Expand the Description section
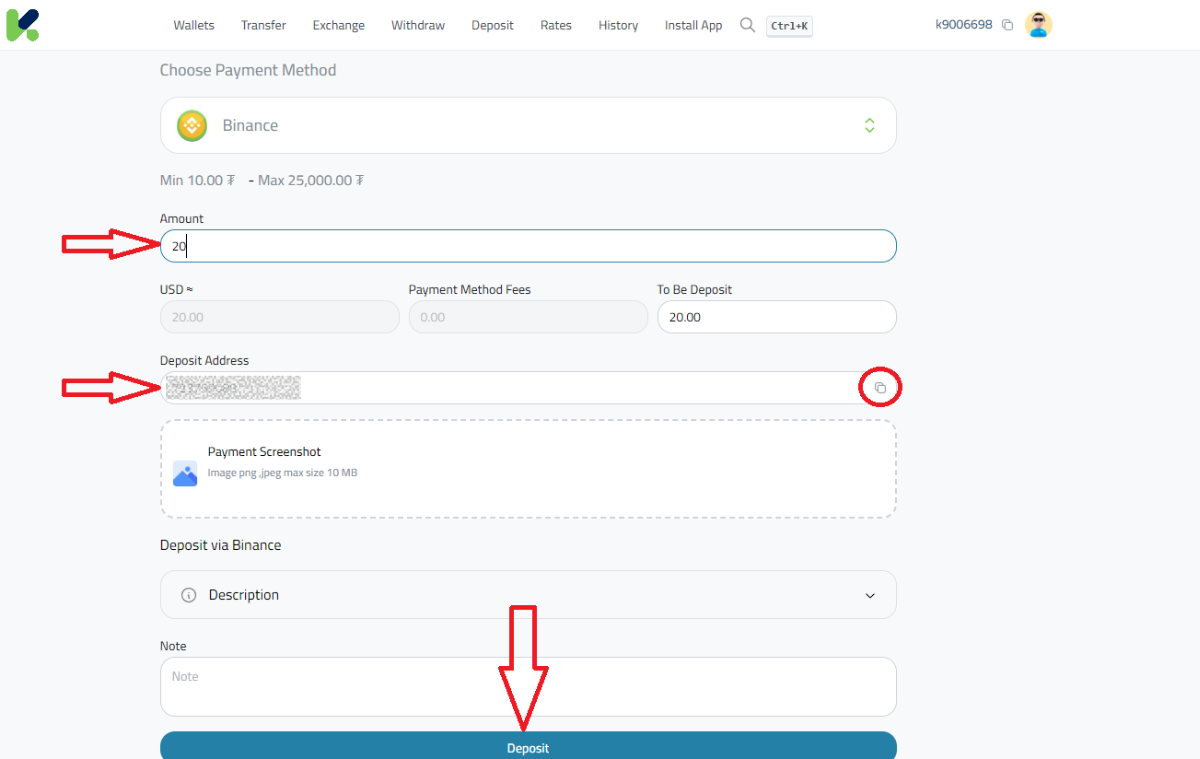Image resolution: width=1200 pixels, height=759 pixels. [x=869, y=594]
